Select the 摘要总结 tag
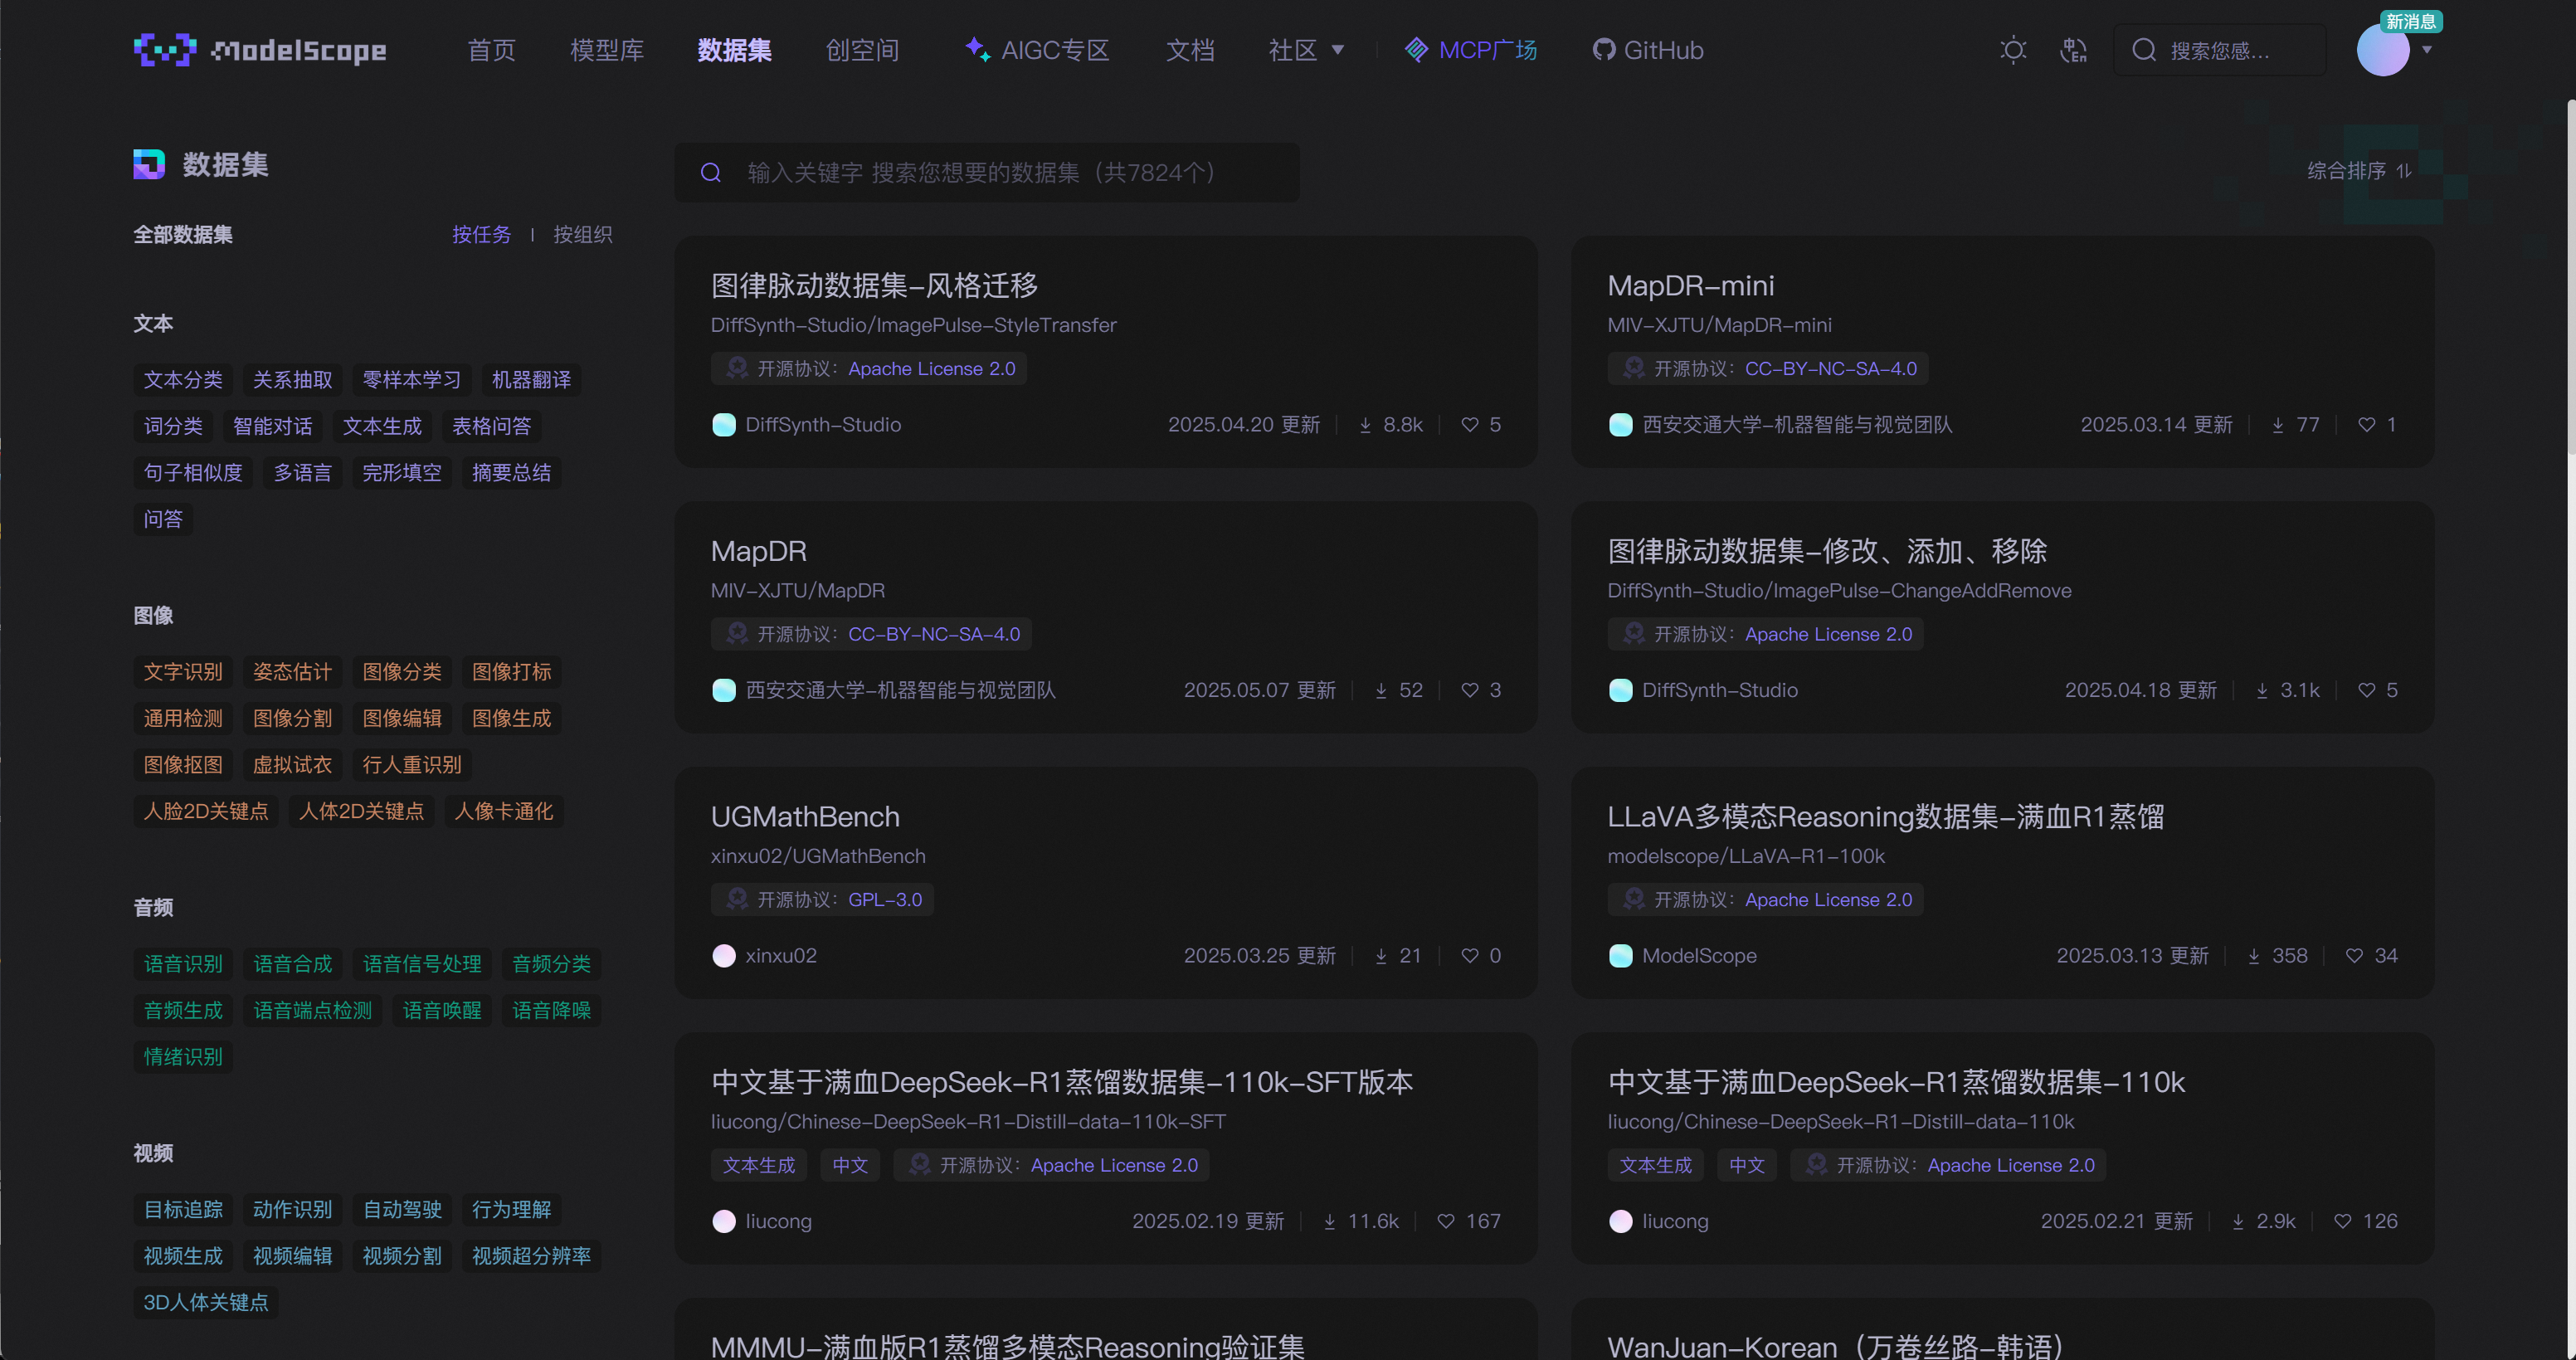 (511, 473)
